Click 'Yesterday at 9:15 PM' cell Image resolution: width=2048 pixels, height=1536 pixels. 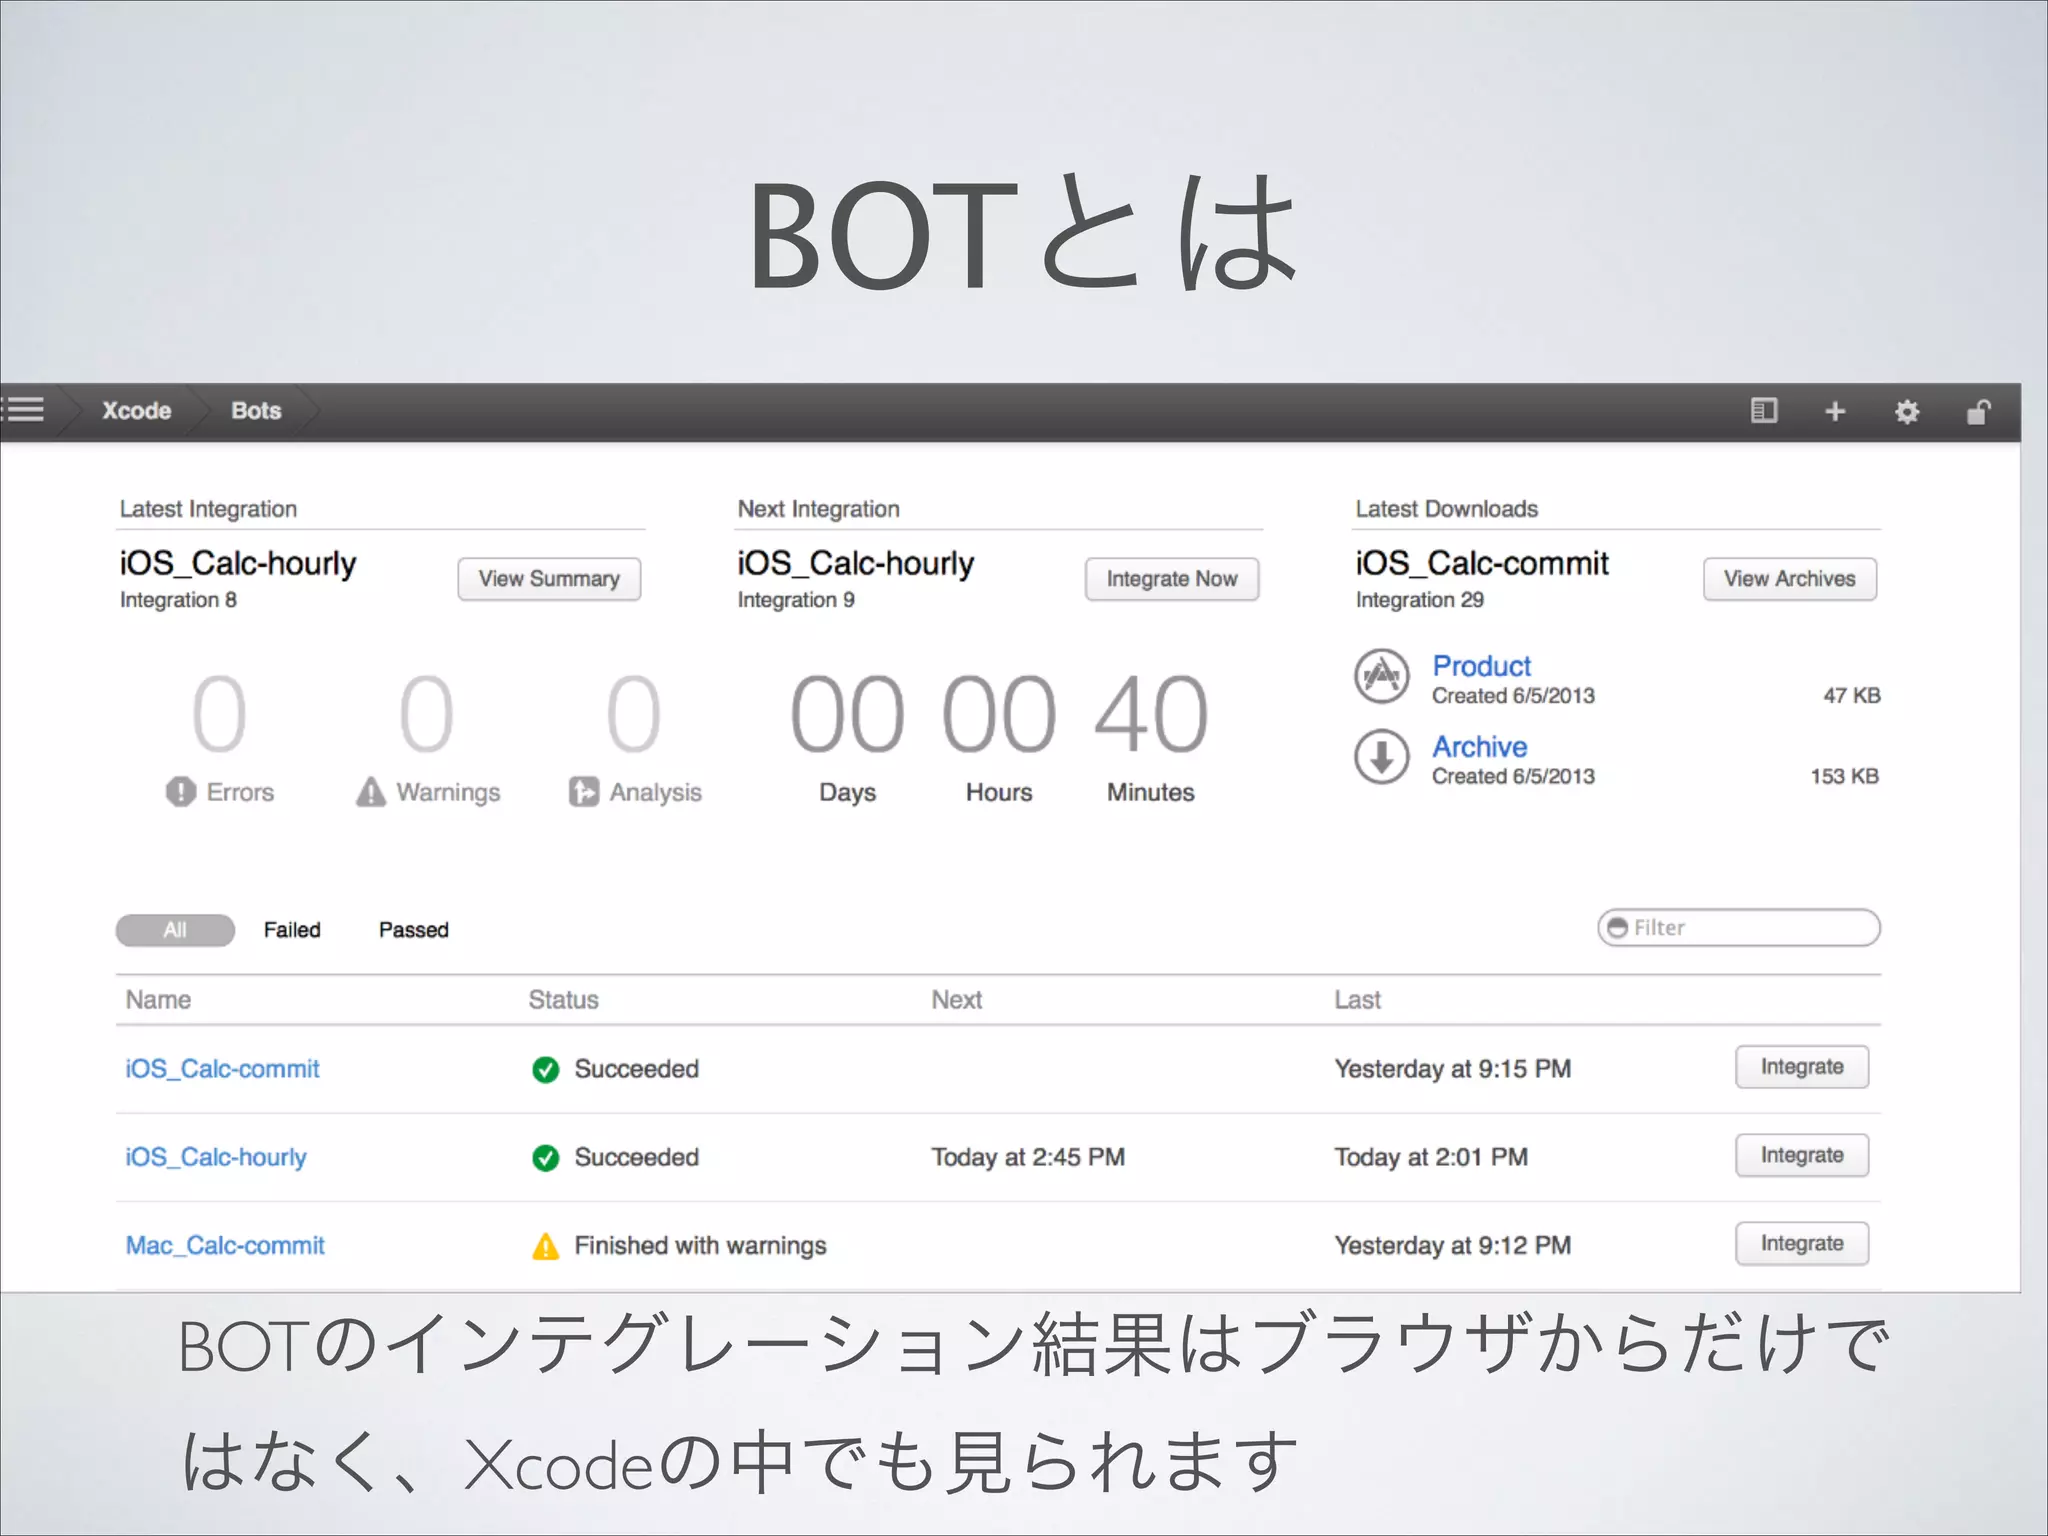tap(1453, 1069)
